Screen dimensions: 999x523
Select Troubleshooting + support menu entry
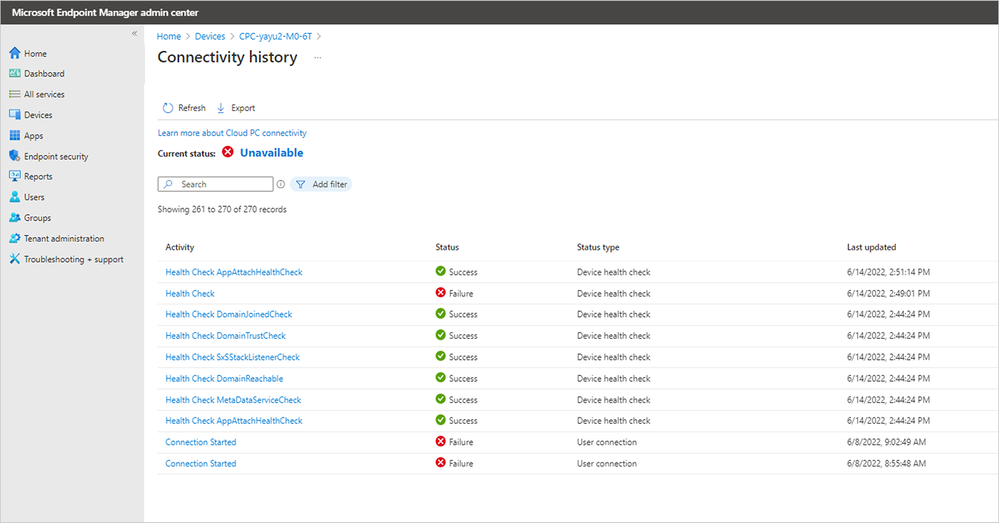click(x=74, y=259)
